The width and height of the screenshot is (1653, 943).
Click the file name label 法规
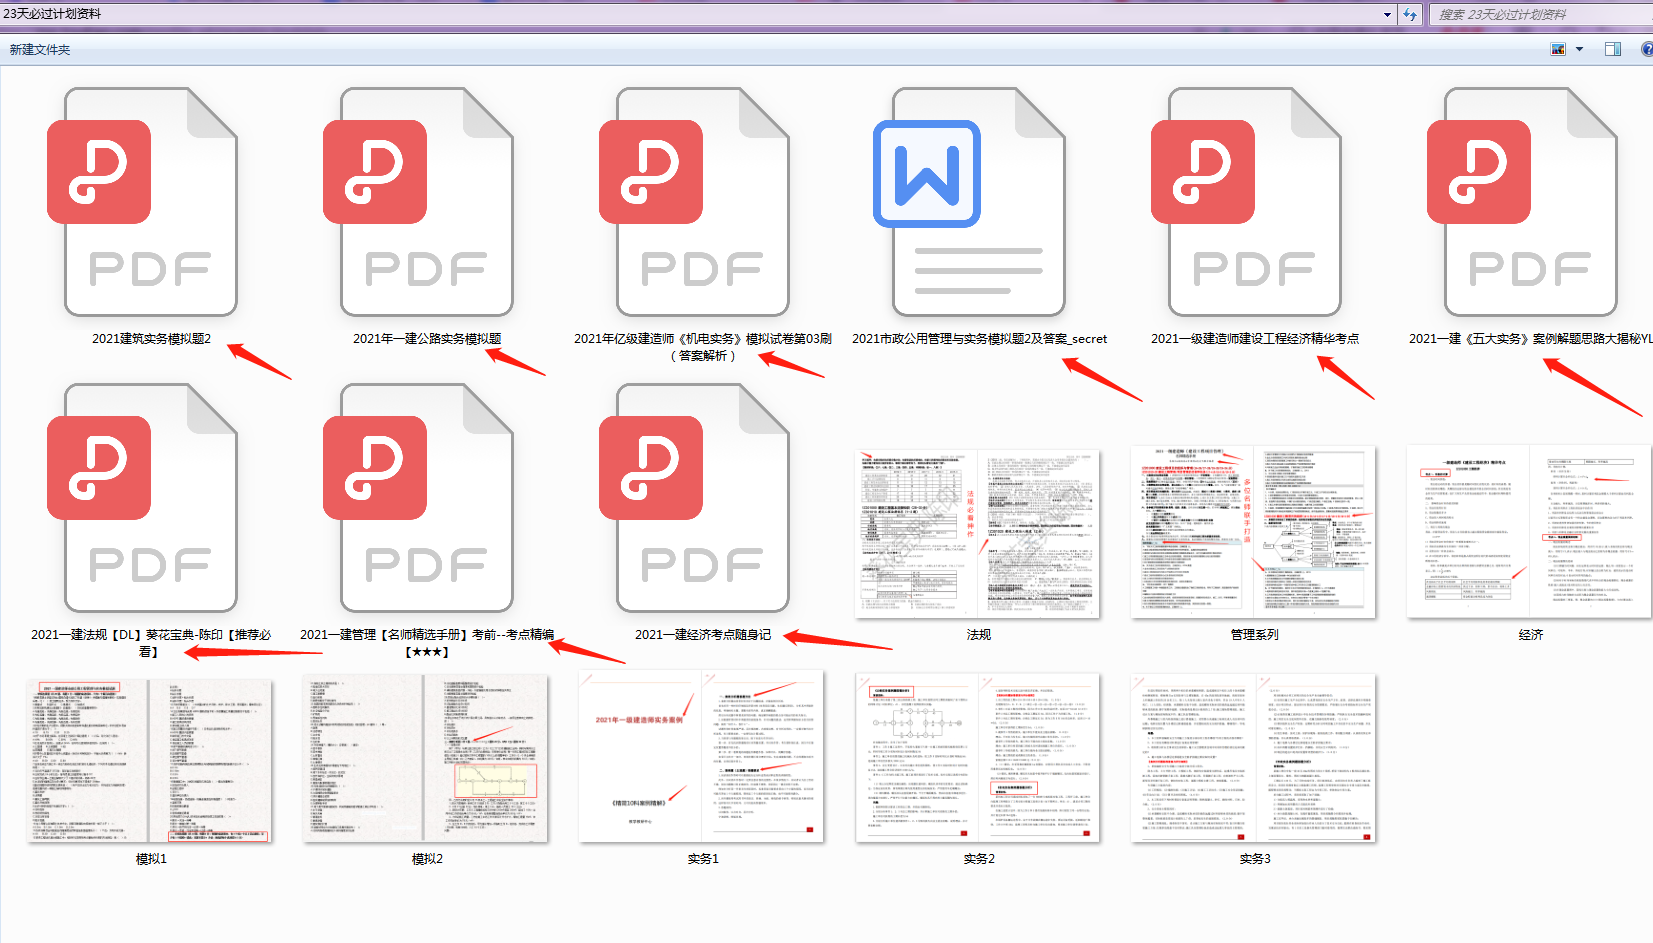click(979, 635)
